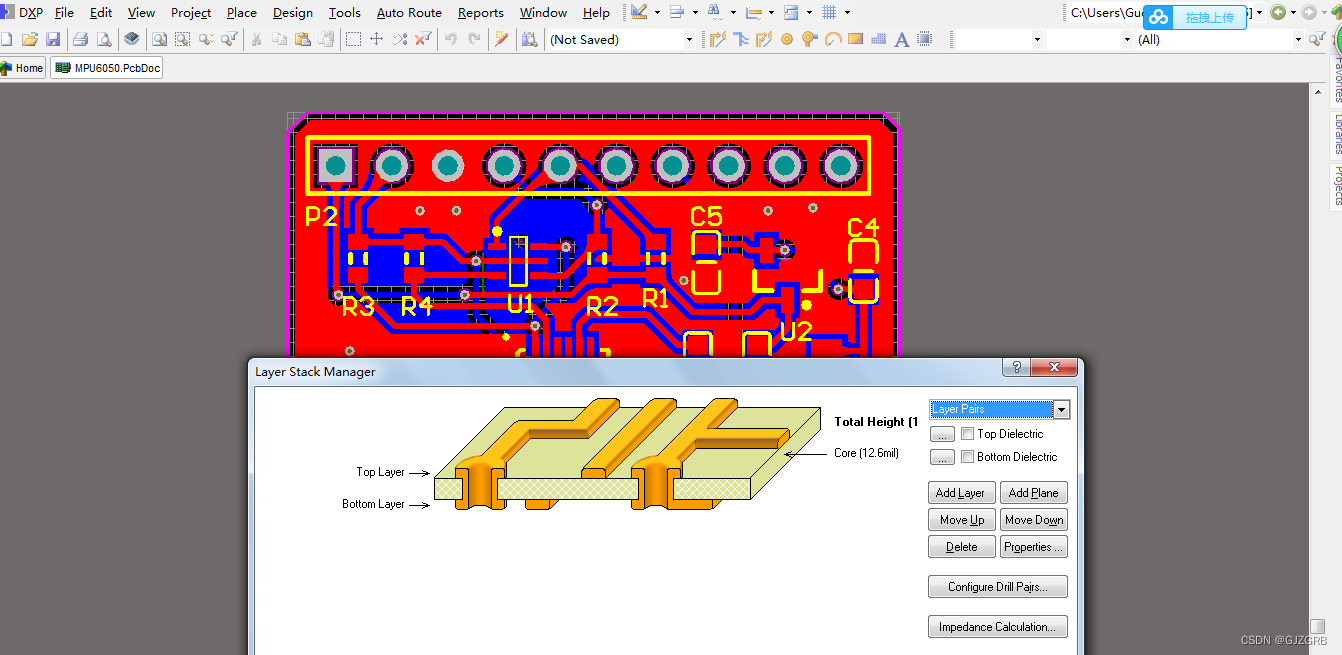The width and height of the screenshot is (1342, 655).
Task: Click the Open file folder icon
Action: click(30, 39)
